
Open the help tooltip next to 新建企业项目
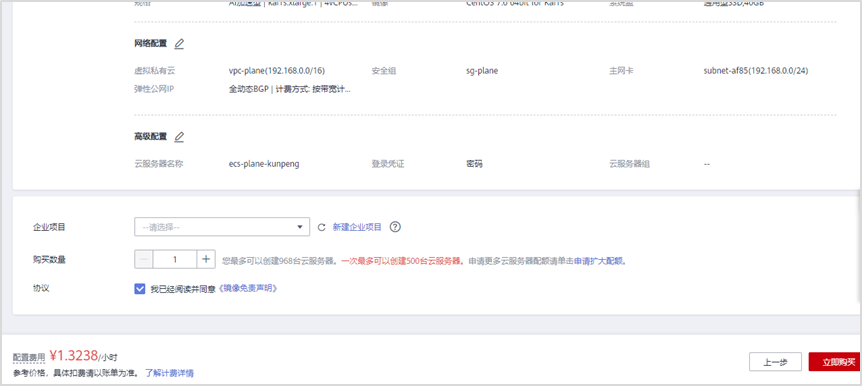(x=395, y=227)
